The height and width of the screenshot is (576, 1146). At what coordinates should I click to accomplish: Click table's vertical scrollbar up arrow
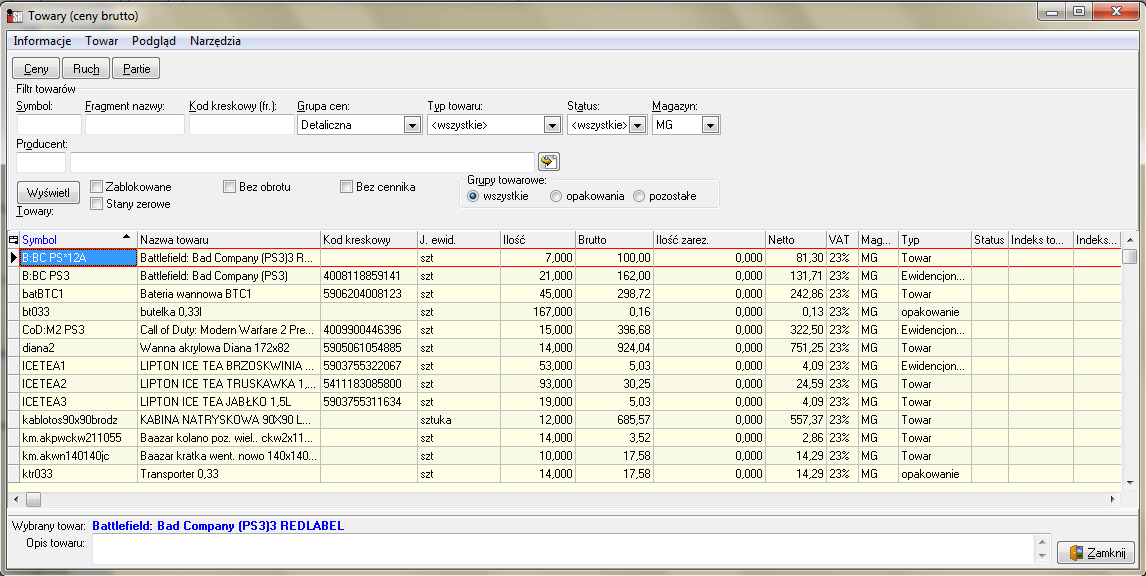1130,240
